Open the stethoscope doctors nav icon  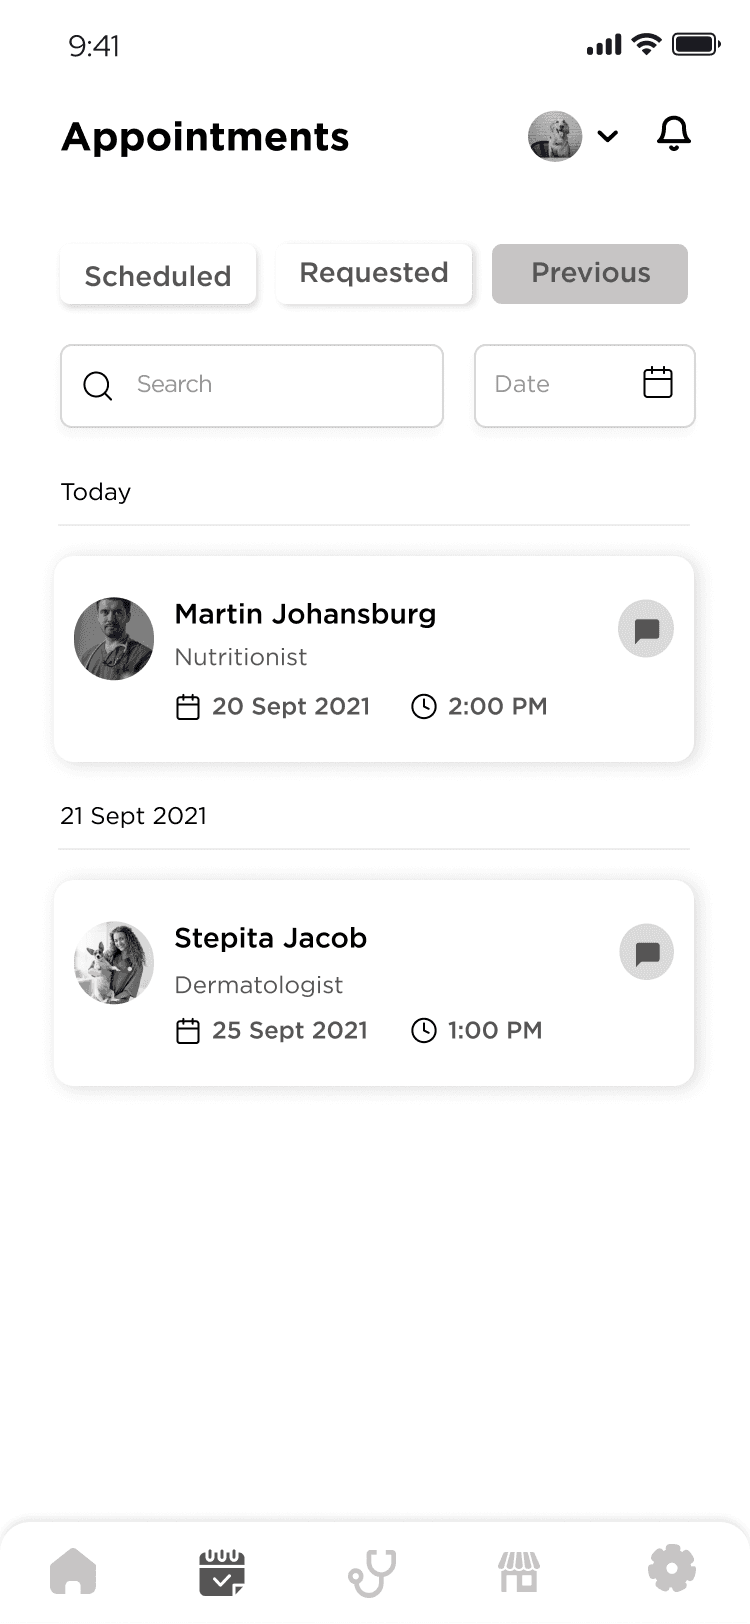(x=372, y=1572)
